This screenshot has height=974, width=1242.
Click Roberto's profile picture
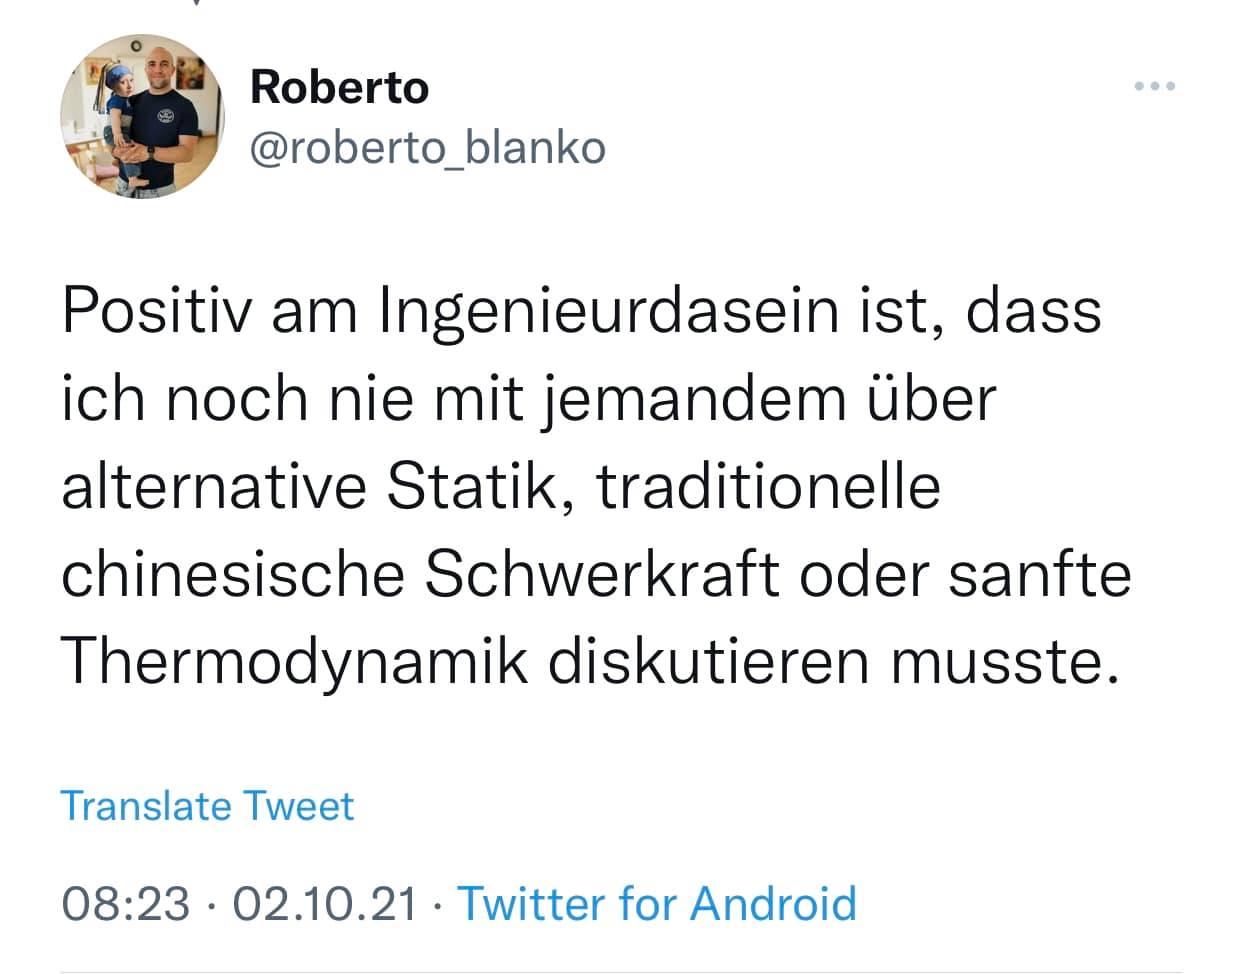140,116
